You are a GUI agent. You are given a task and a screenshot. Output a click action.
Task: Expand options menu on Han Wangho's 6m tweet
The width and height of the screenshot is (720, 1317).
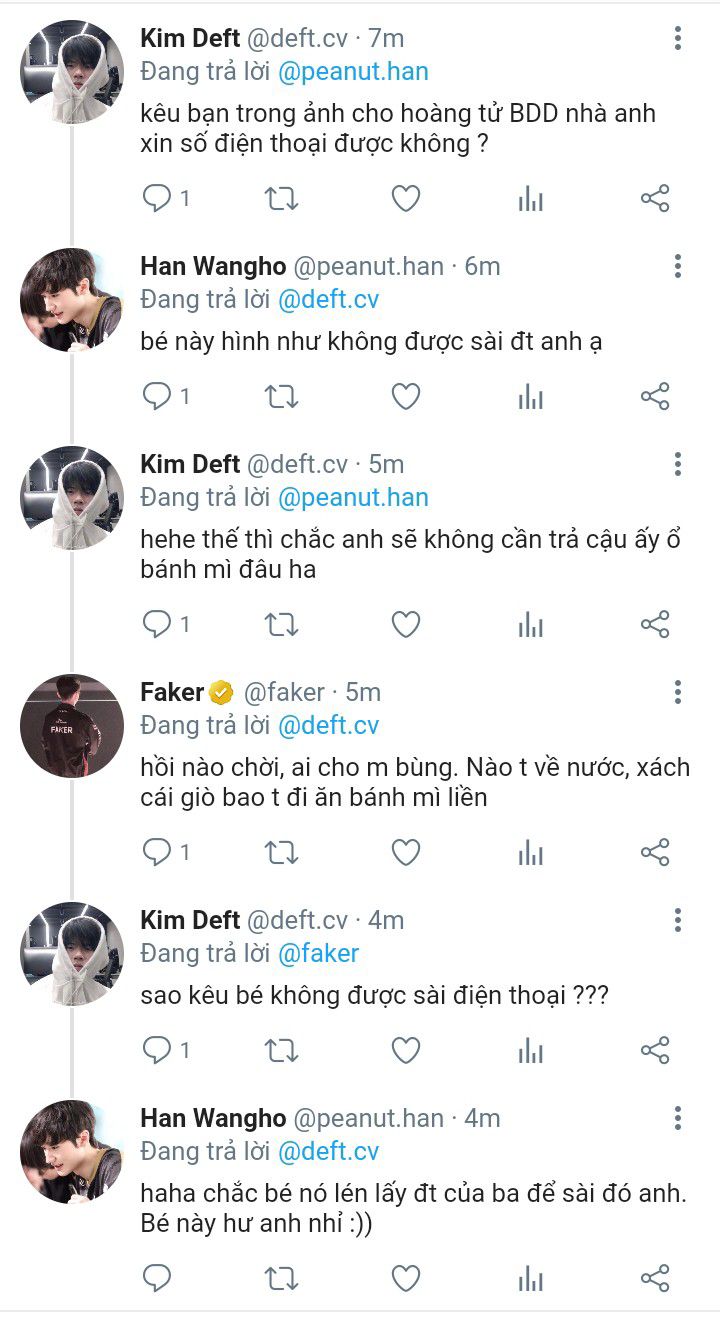pyautogui.click(x=678, y=266)
